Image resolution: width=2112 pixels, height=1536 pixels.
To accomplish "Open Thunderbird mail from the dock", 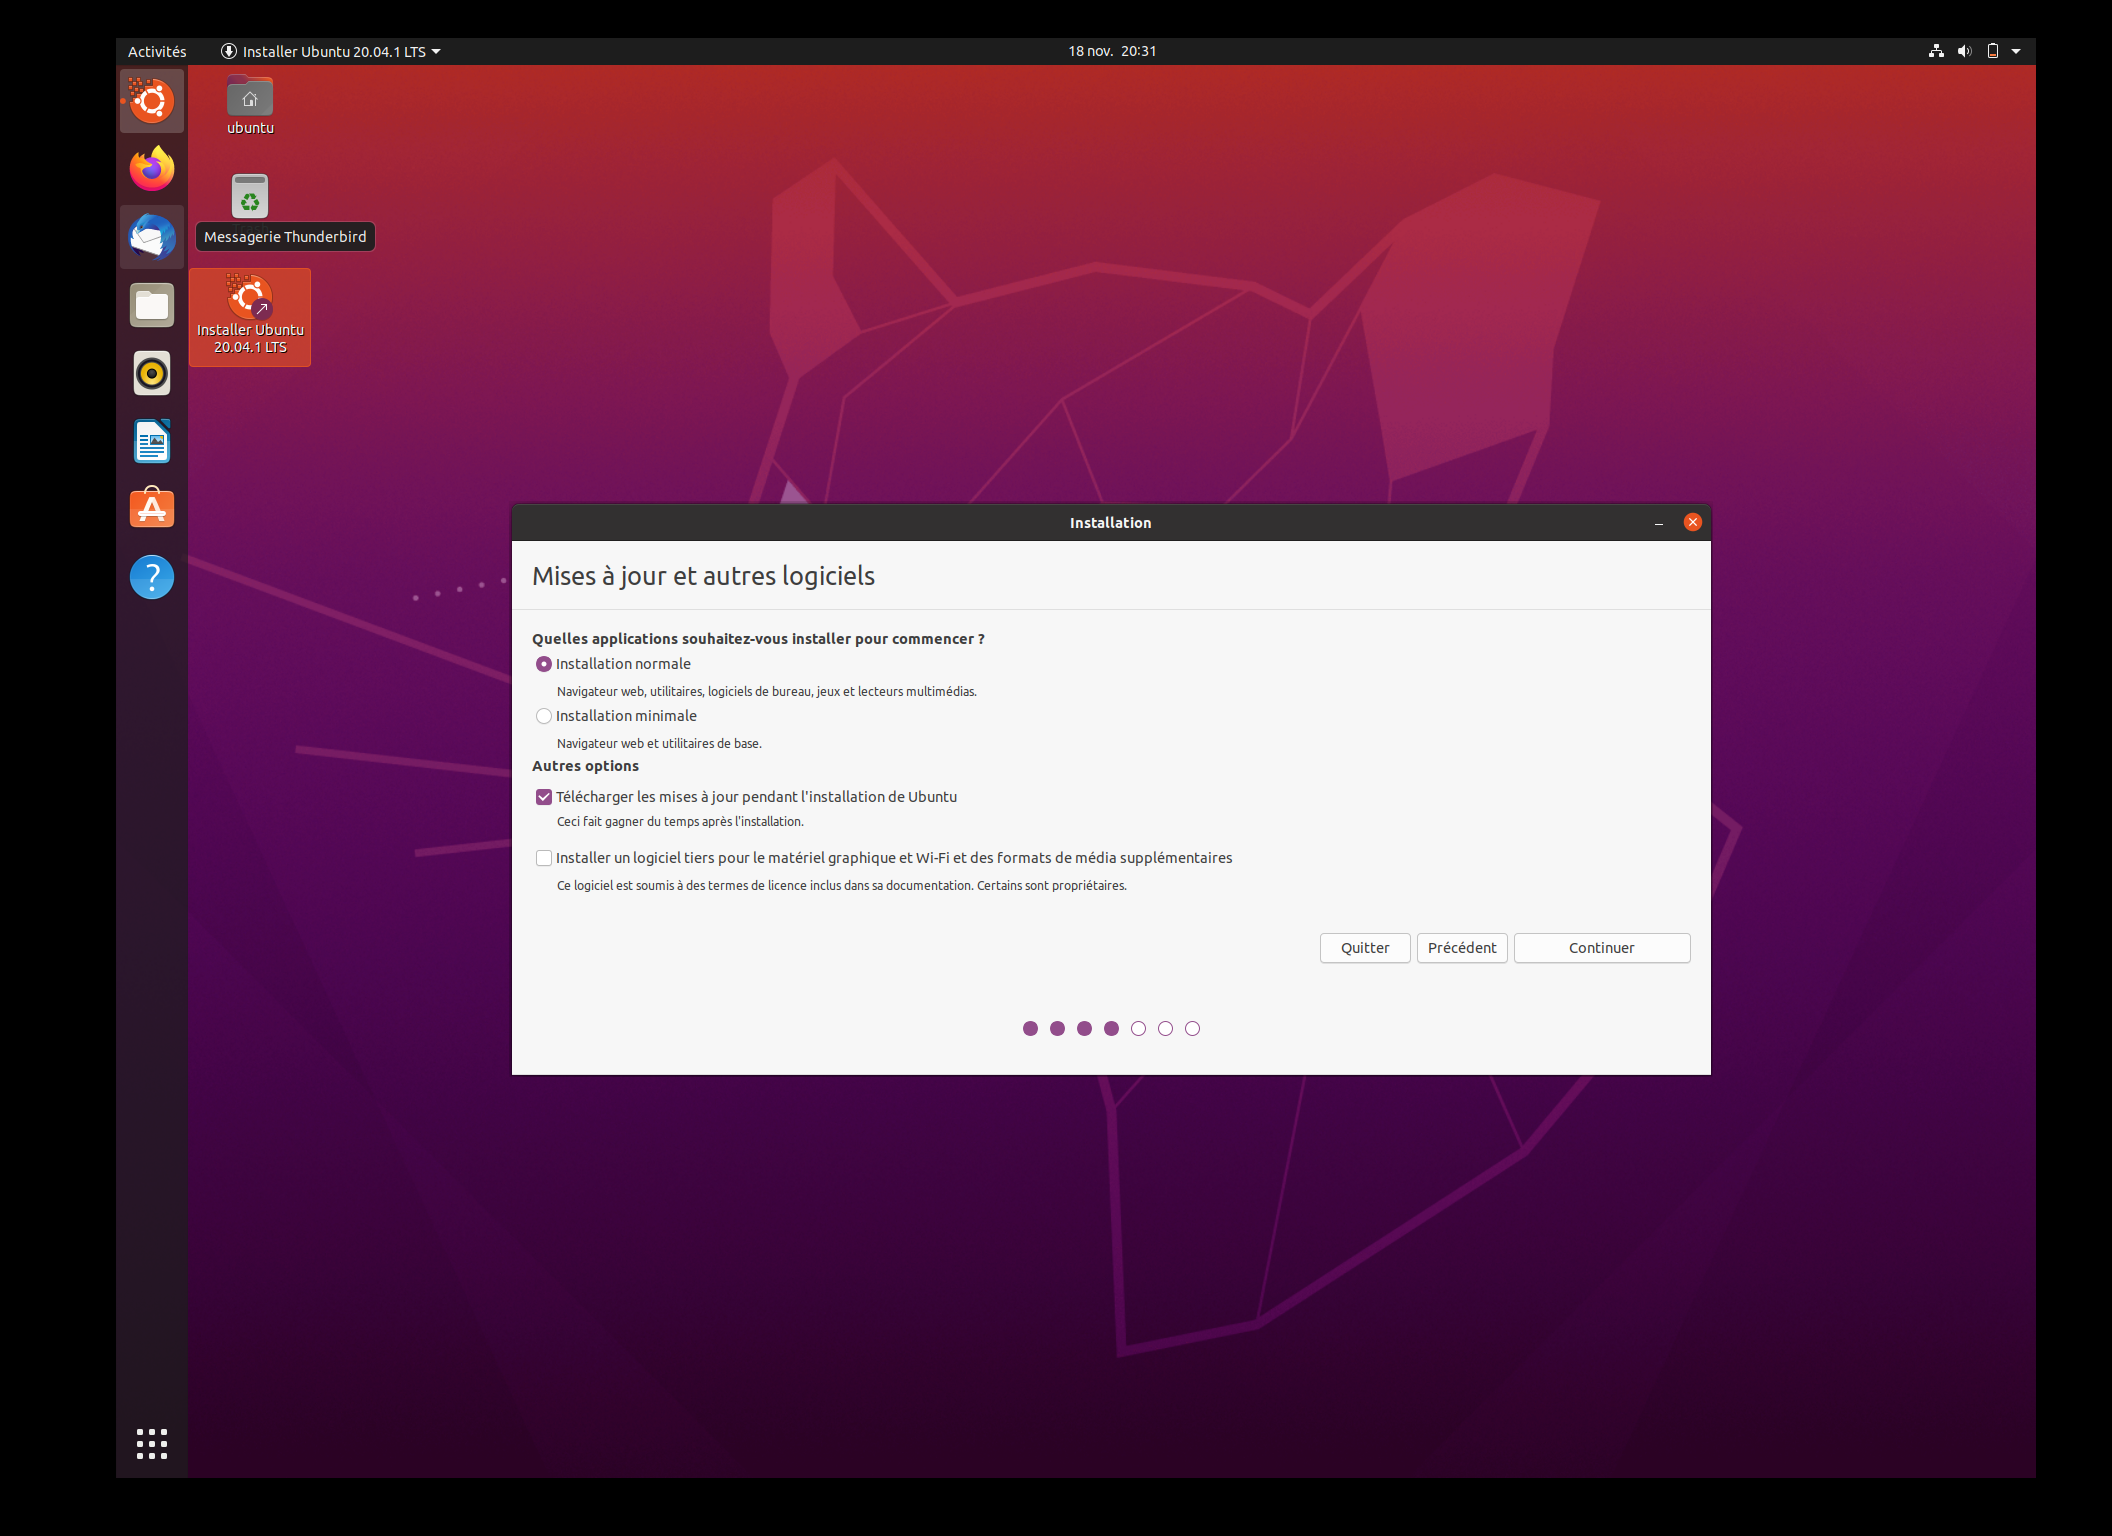I will click(x=152, y=237).
